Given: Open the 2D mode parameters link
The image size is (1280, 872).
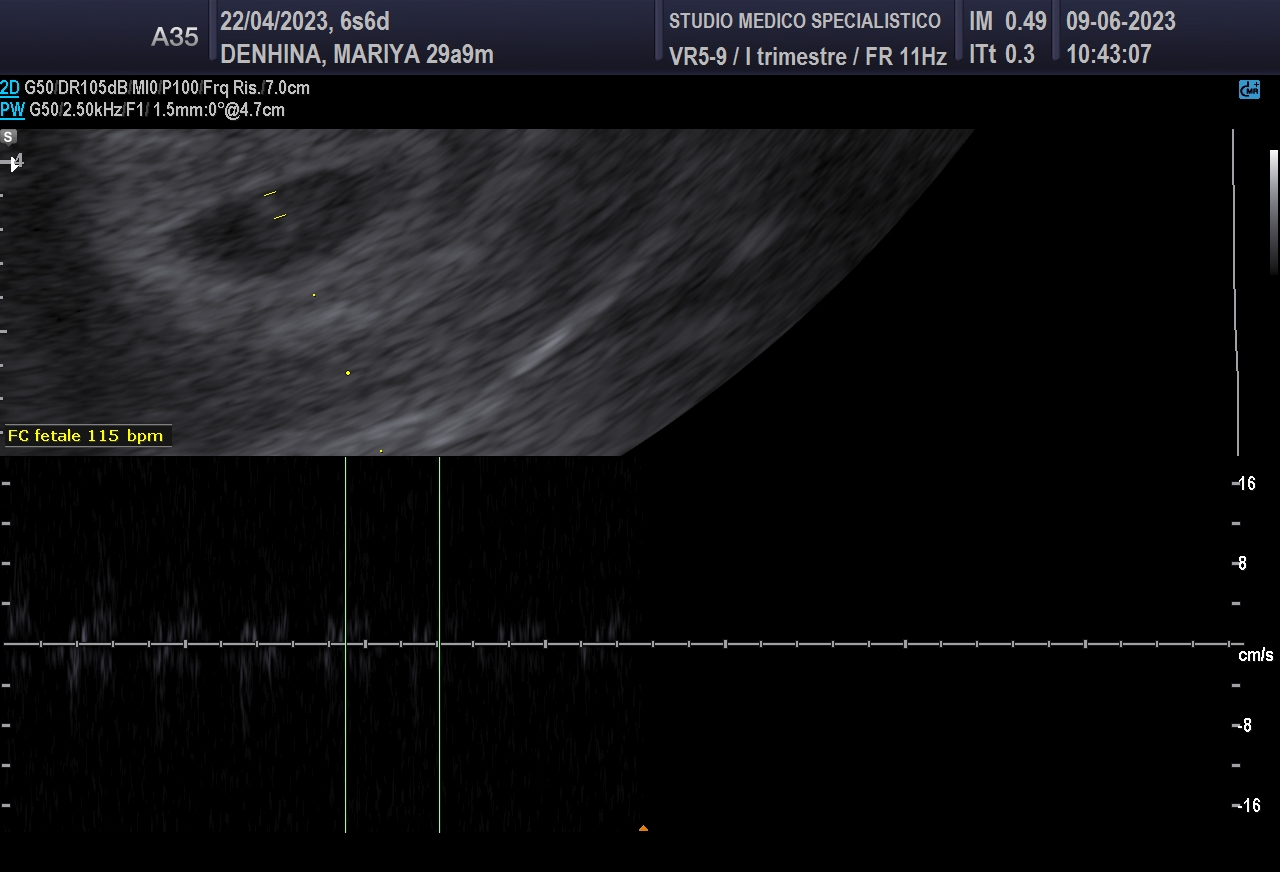Looking at the screenshot, I should click(10, 88).
